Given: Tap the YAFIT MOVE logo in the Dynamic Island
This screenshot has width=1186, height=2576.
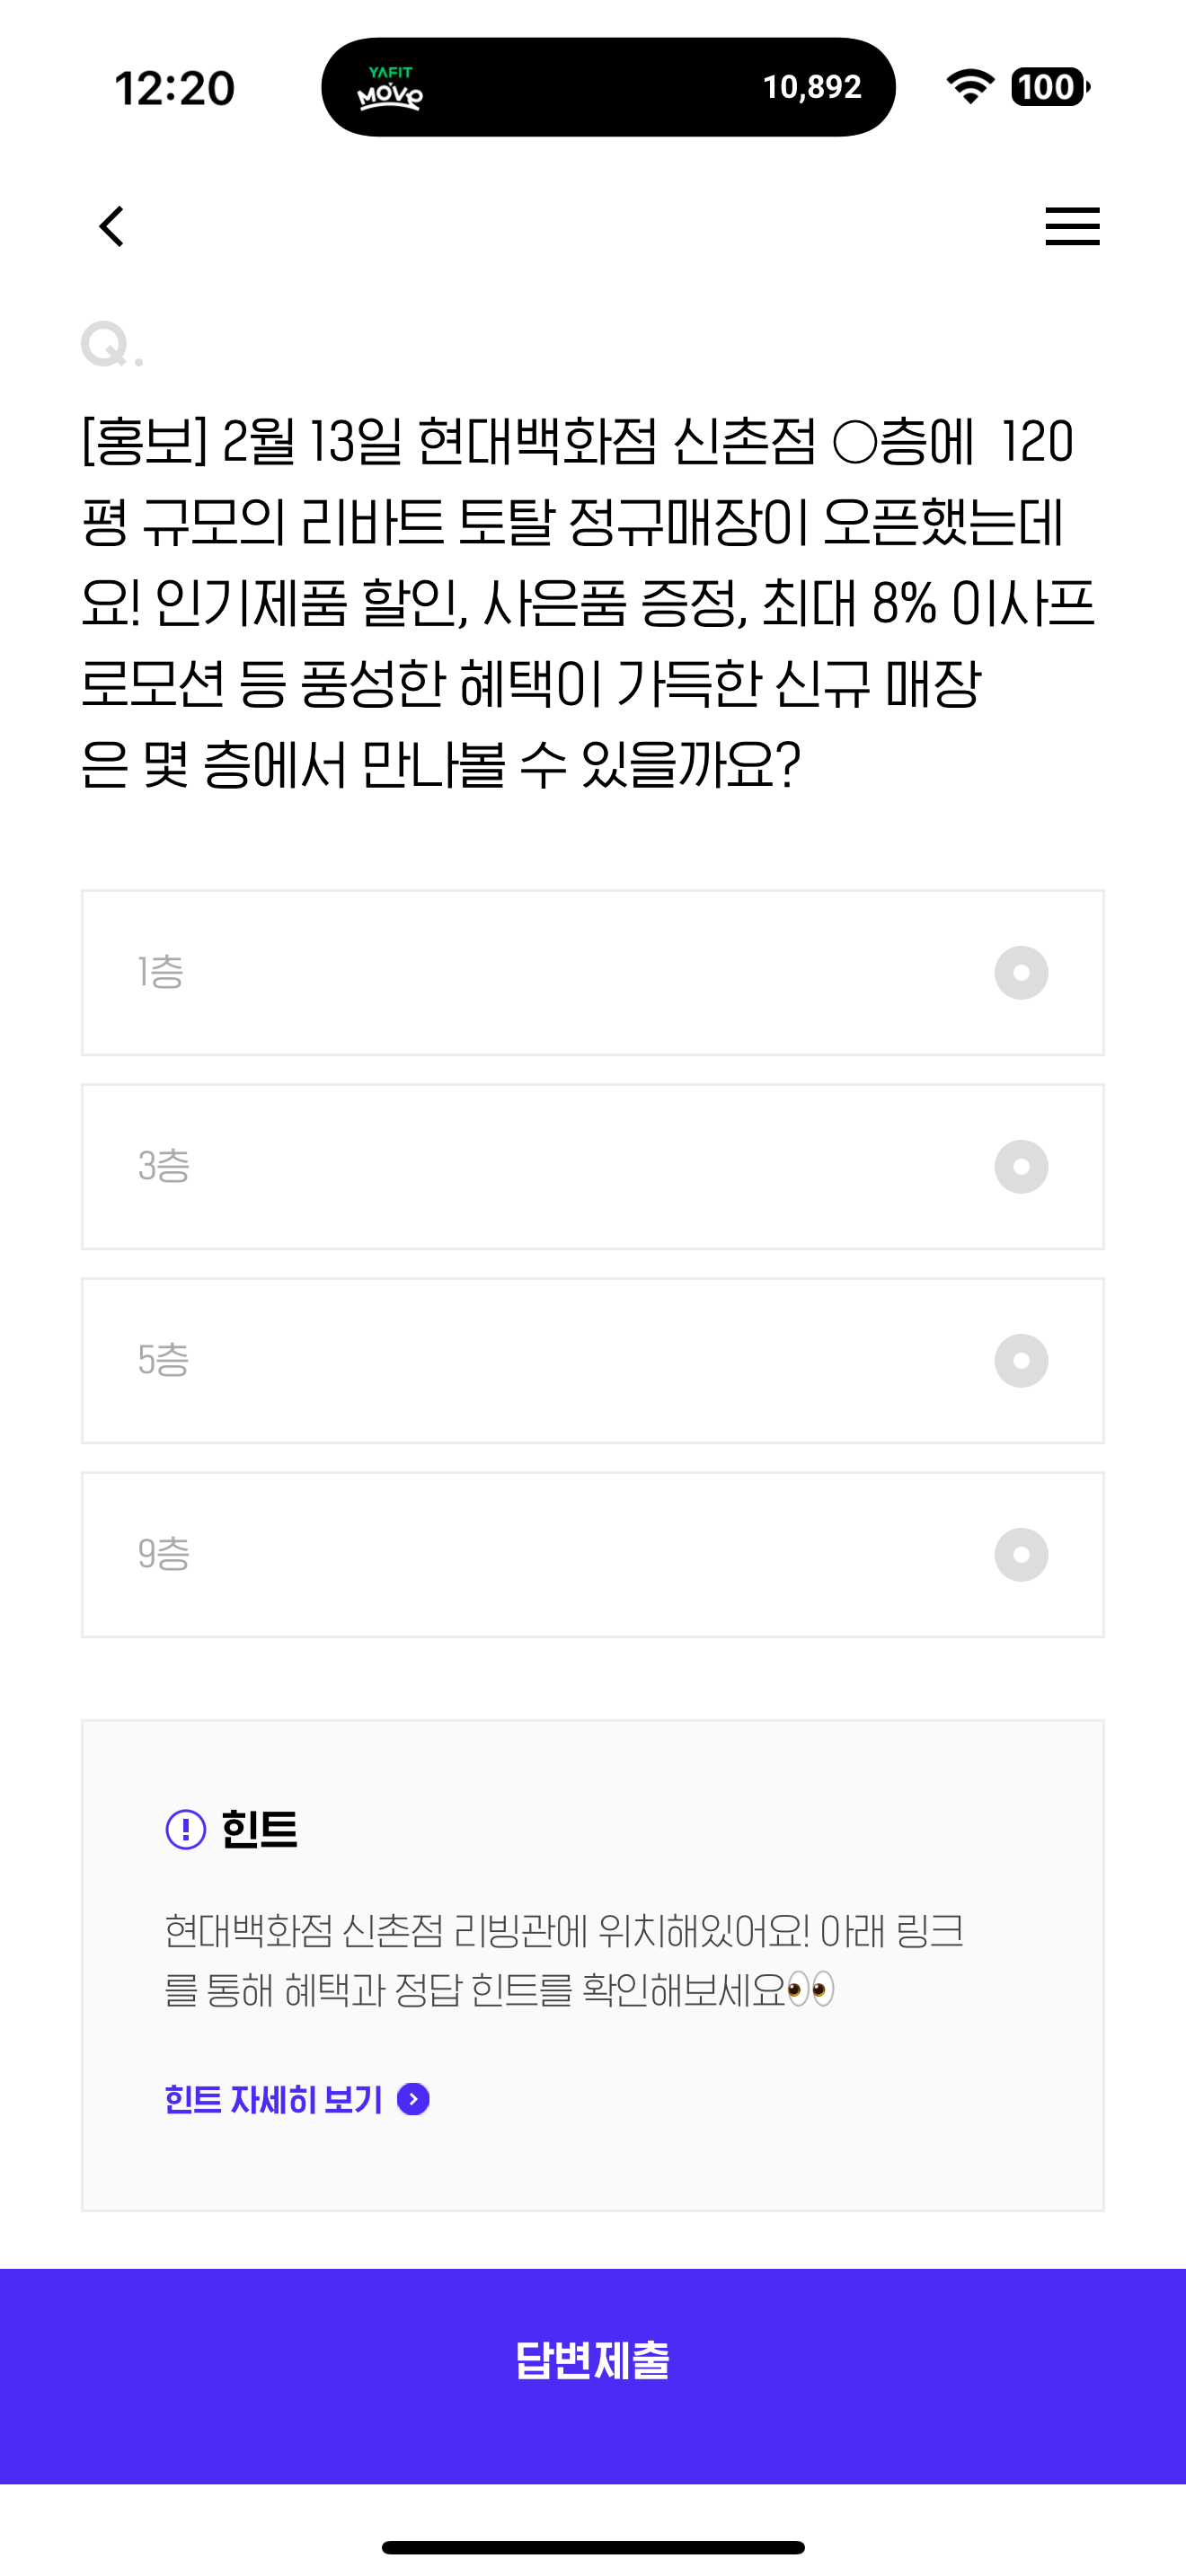Looking at the screenshot, I should click(390, 88).
